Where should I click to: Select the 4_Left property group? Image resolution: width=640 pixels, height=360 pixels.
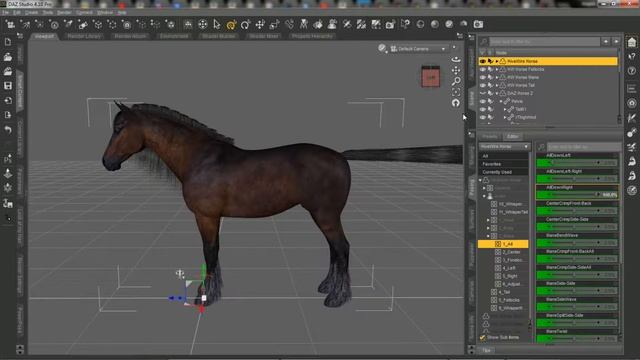pyautogui.click(x=509, y=268)
